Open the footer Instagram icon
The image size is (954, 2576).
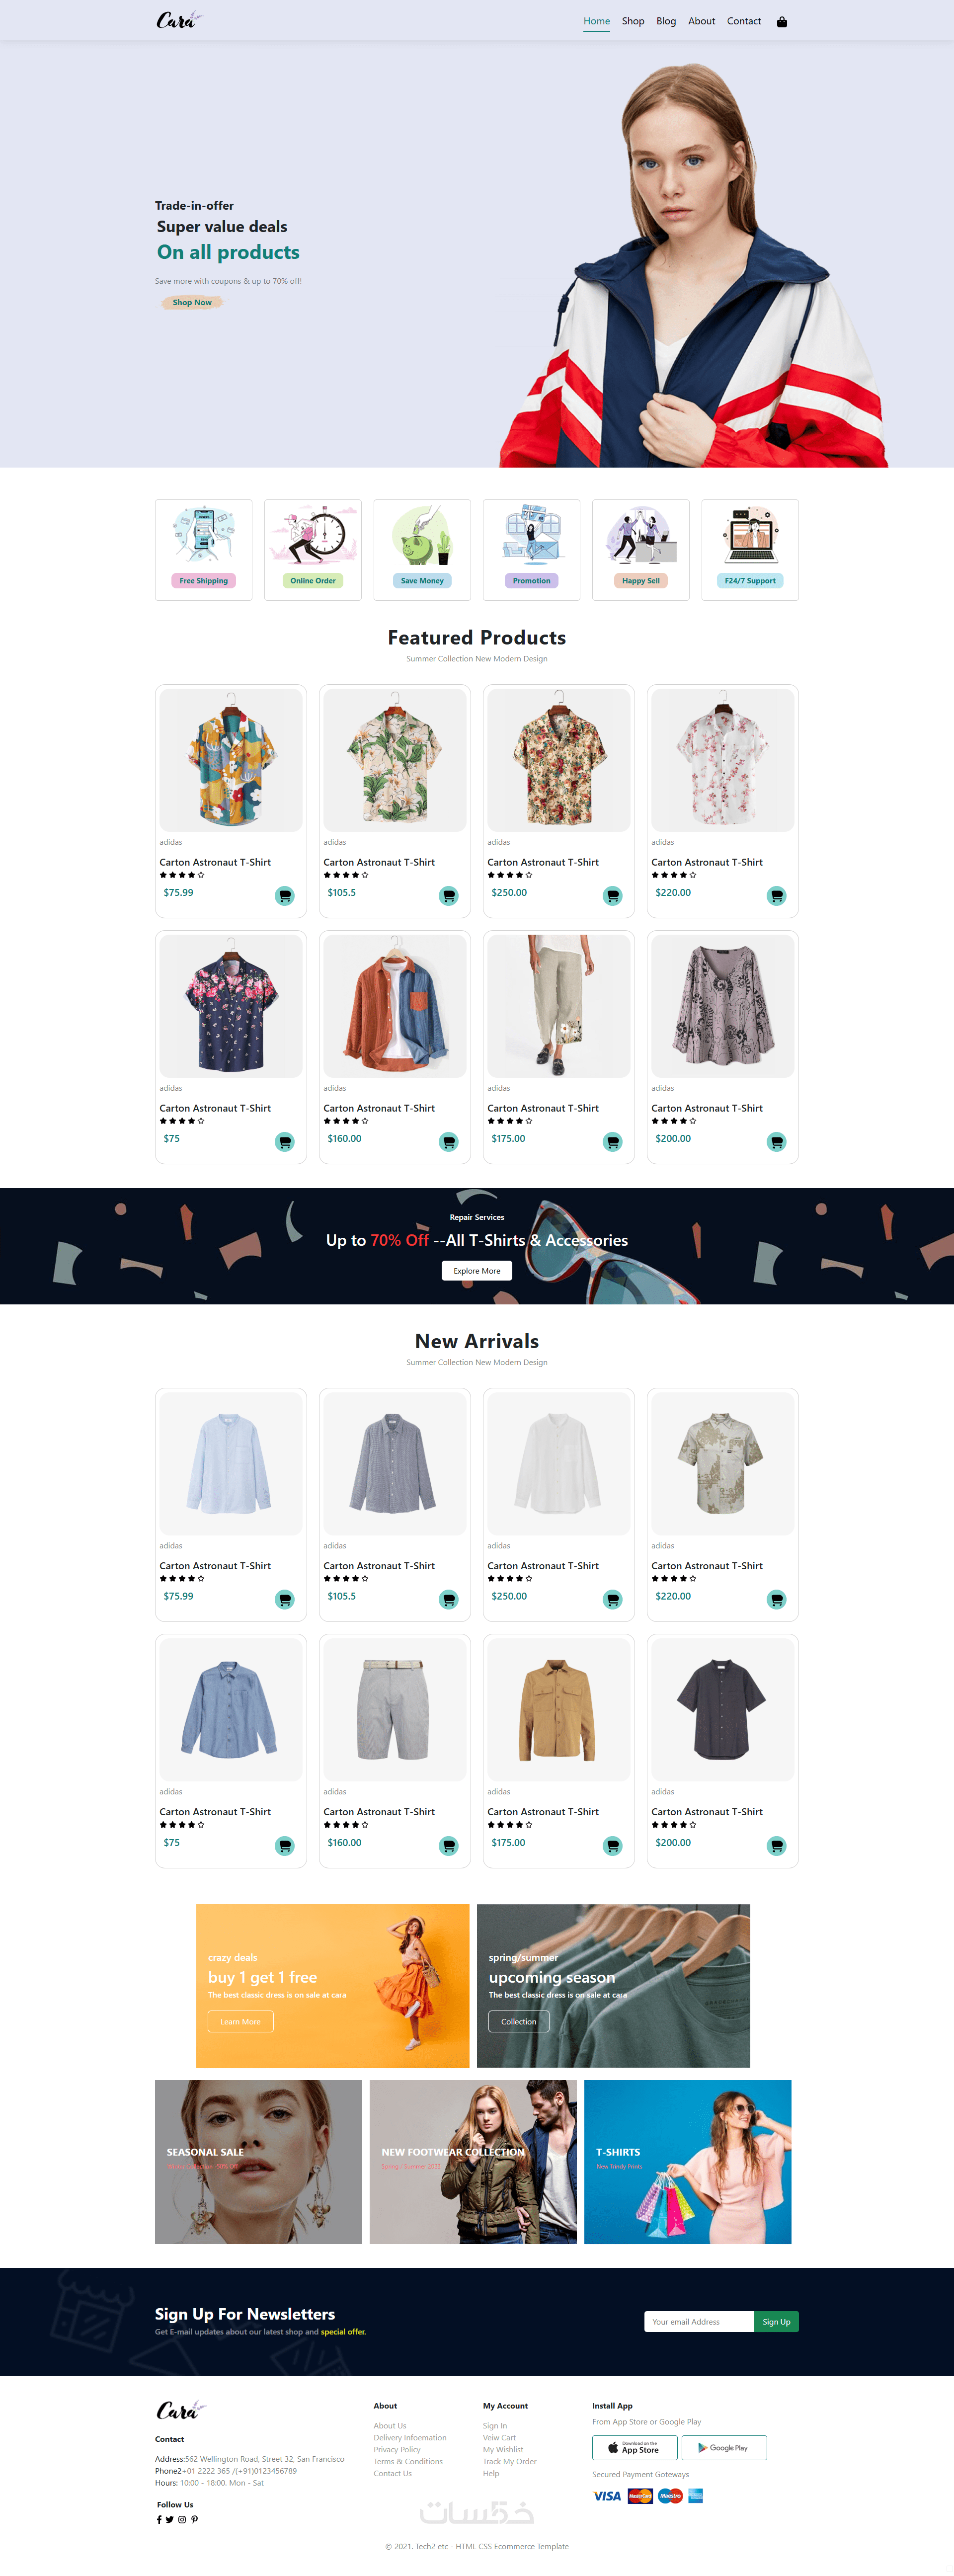182,2519
